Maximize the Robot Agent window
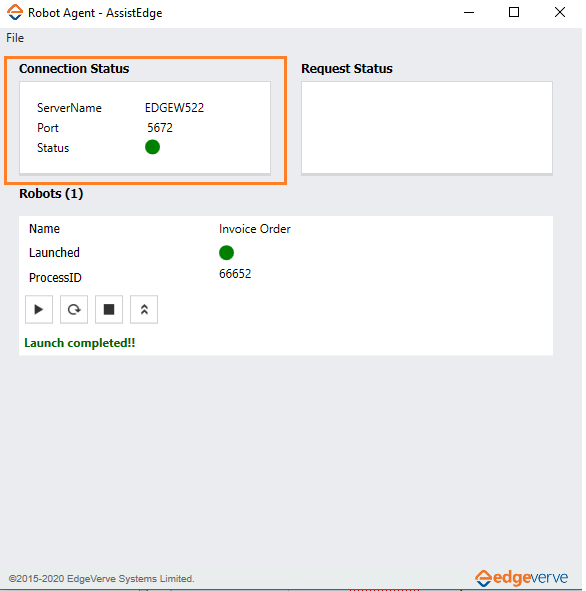Viewport: 586px width, 591px height. (514, 12)
